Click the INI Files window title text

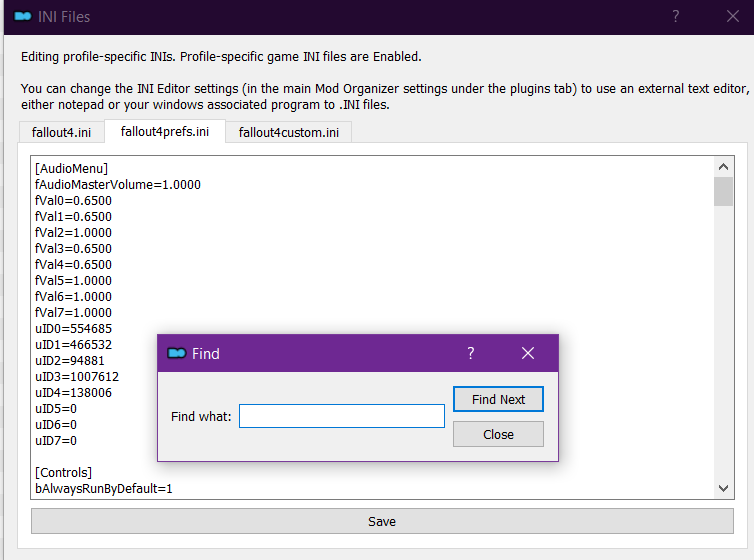coord(64,17)
